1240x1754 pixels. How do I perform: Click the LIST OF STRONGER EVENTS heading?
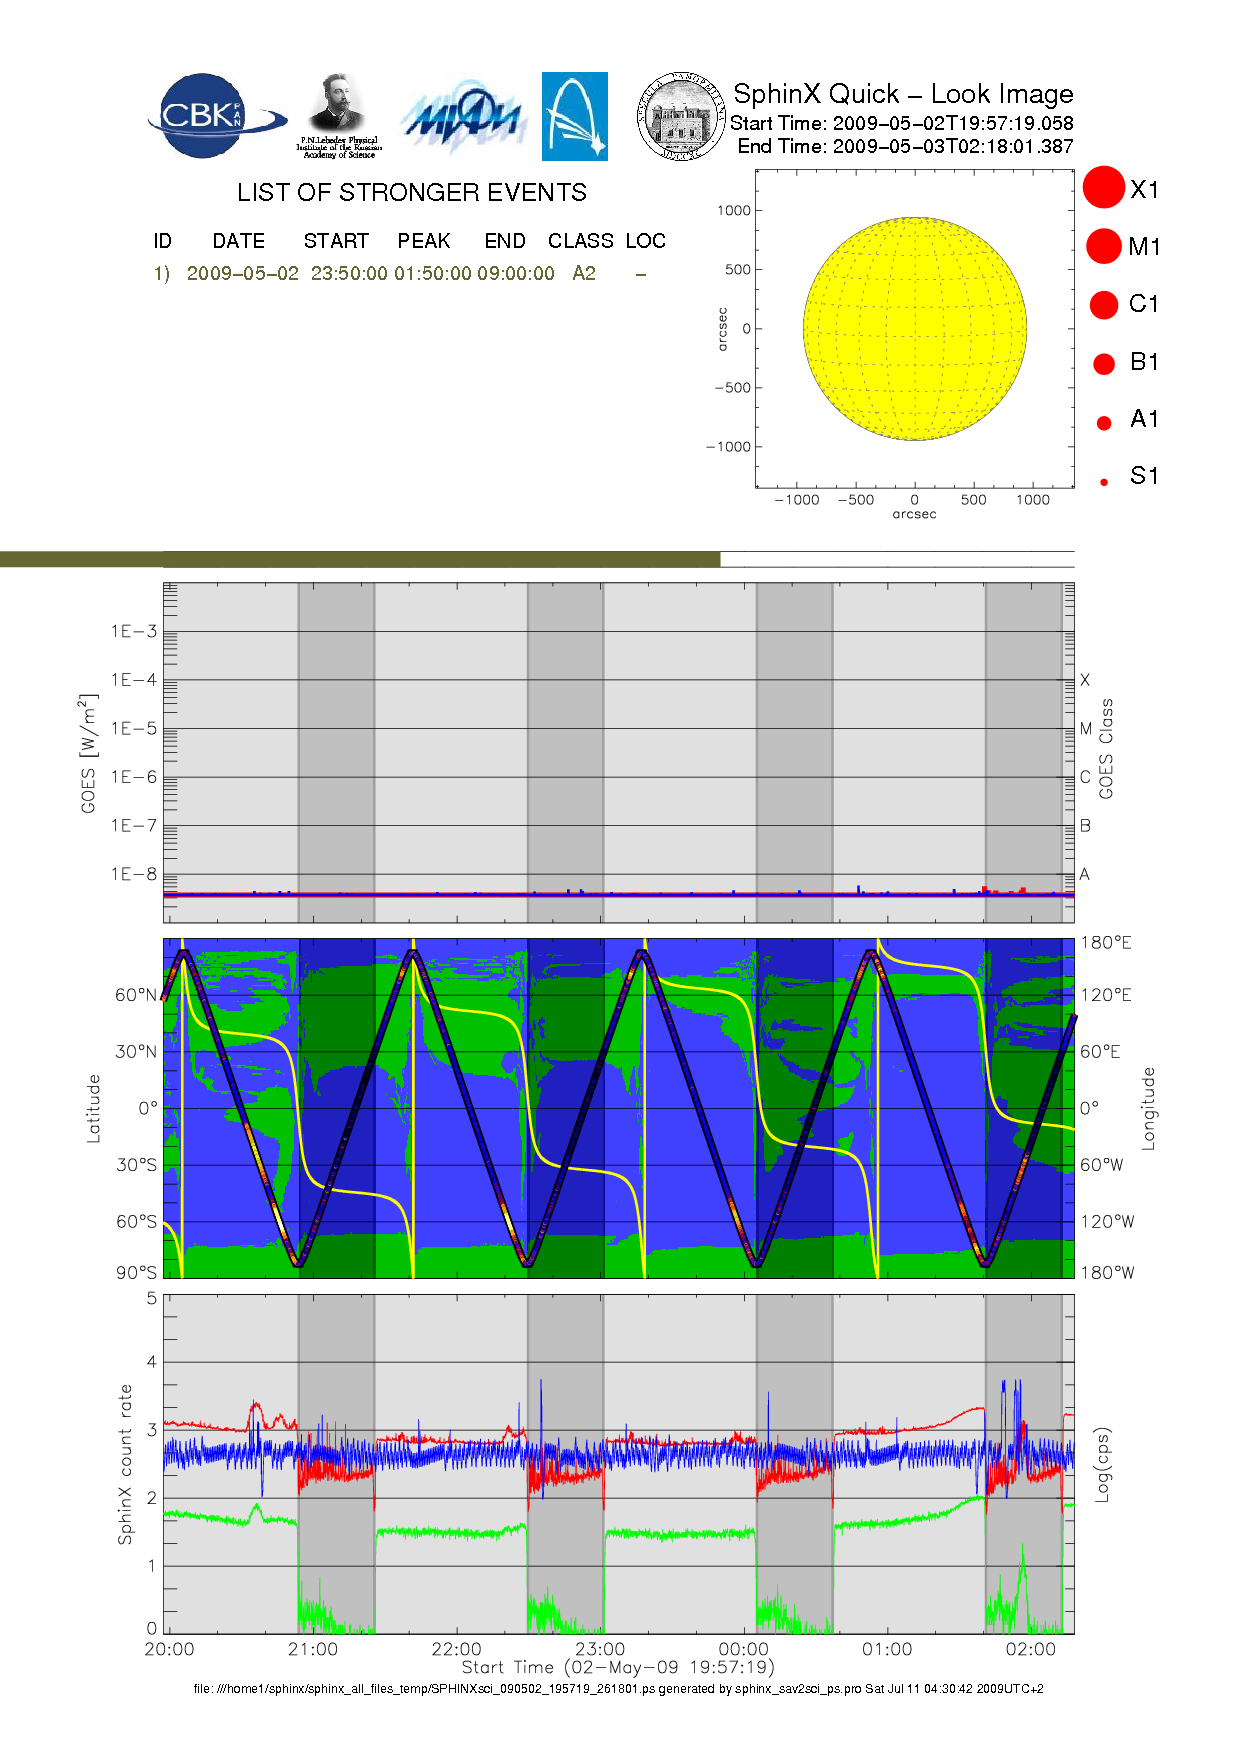(x=411, y=192)
